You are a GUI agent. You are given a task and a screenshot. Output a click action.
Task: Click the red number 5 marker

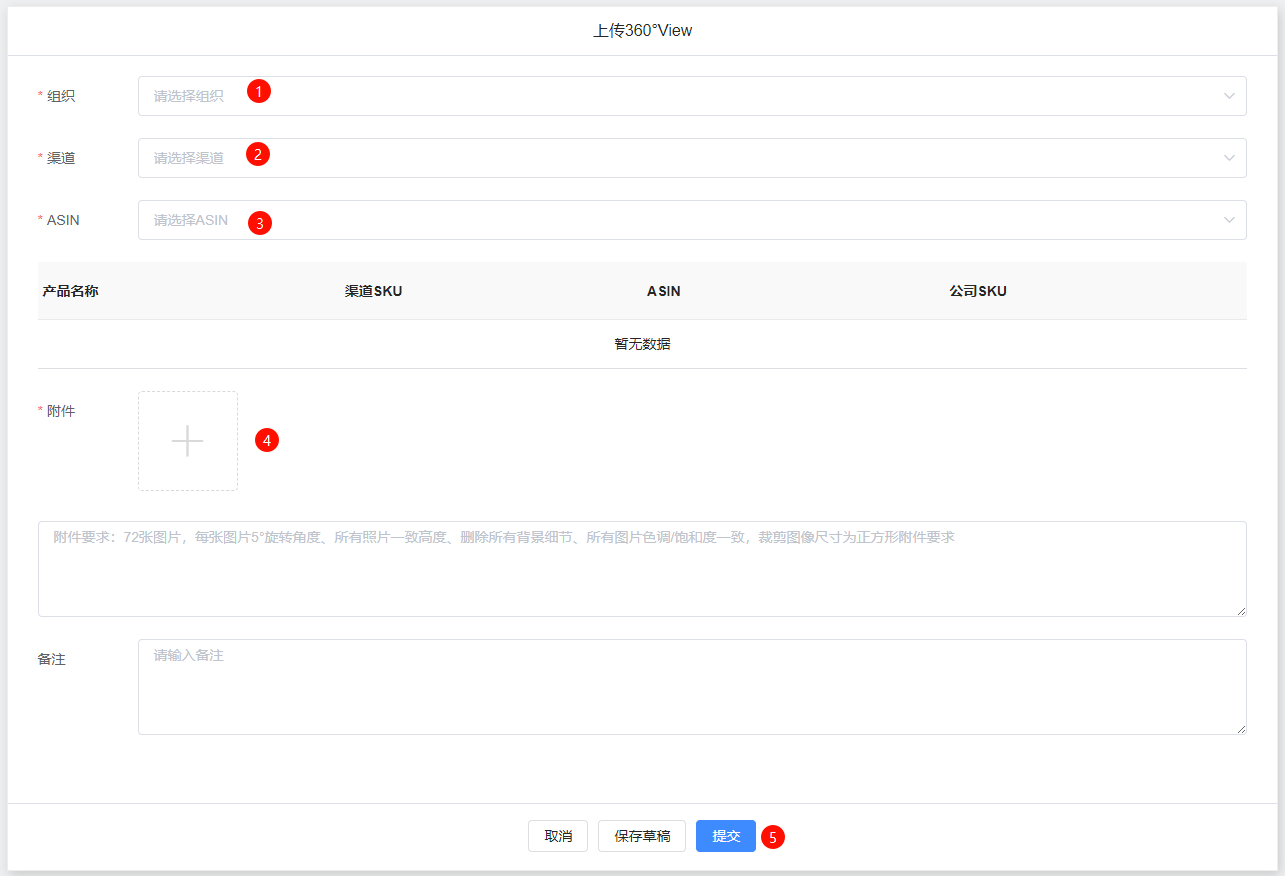coord(772,837)
